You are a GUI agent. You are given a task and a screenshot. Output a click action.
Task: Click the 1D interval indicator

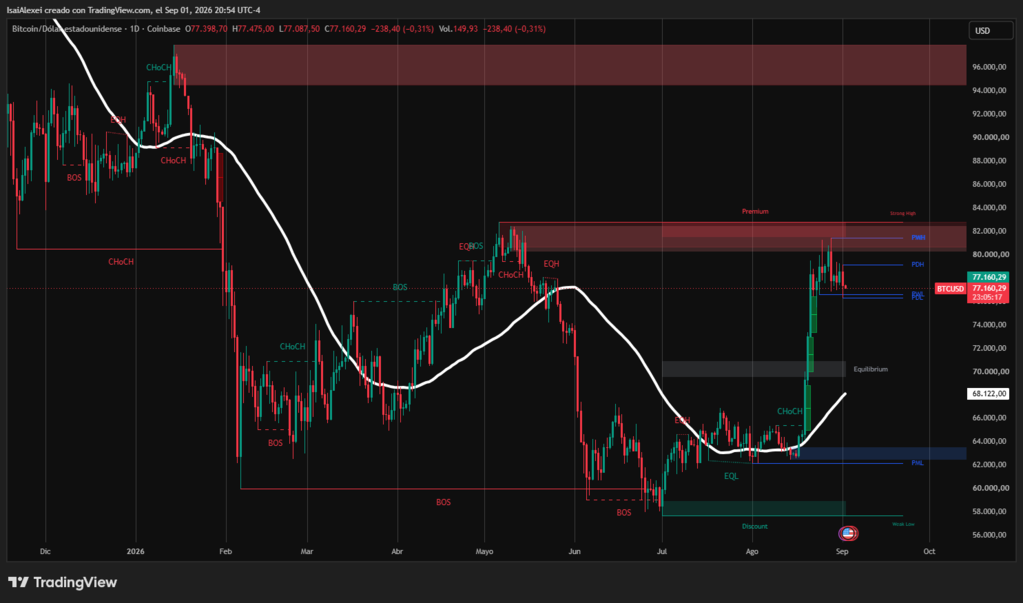[x=134, y=29]
